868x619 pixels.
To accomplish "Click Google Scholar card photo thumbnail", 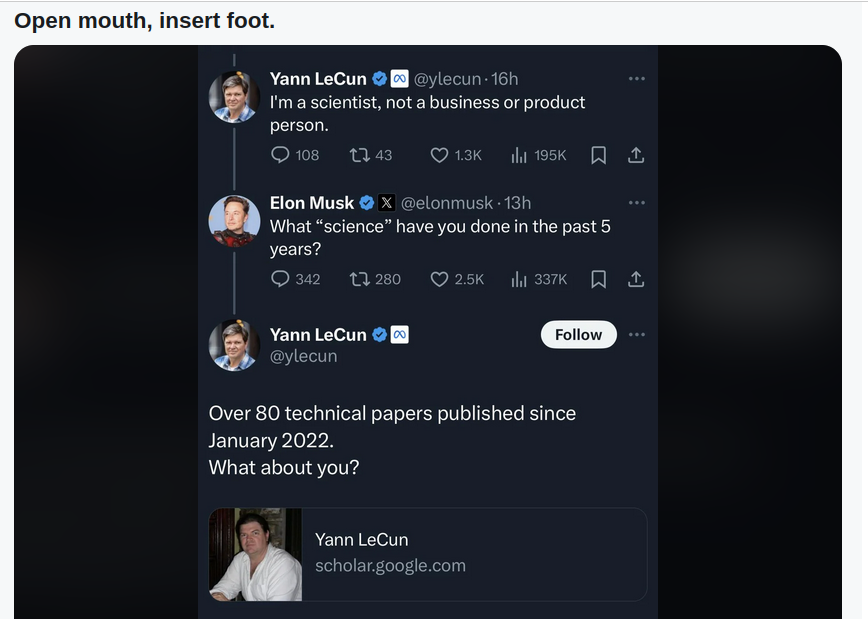I will pyautogui.click(x=255, y=554).
